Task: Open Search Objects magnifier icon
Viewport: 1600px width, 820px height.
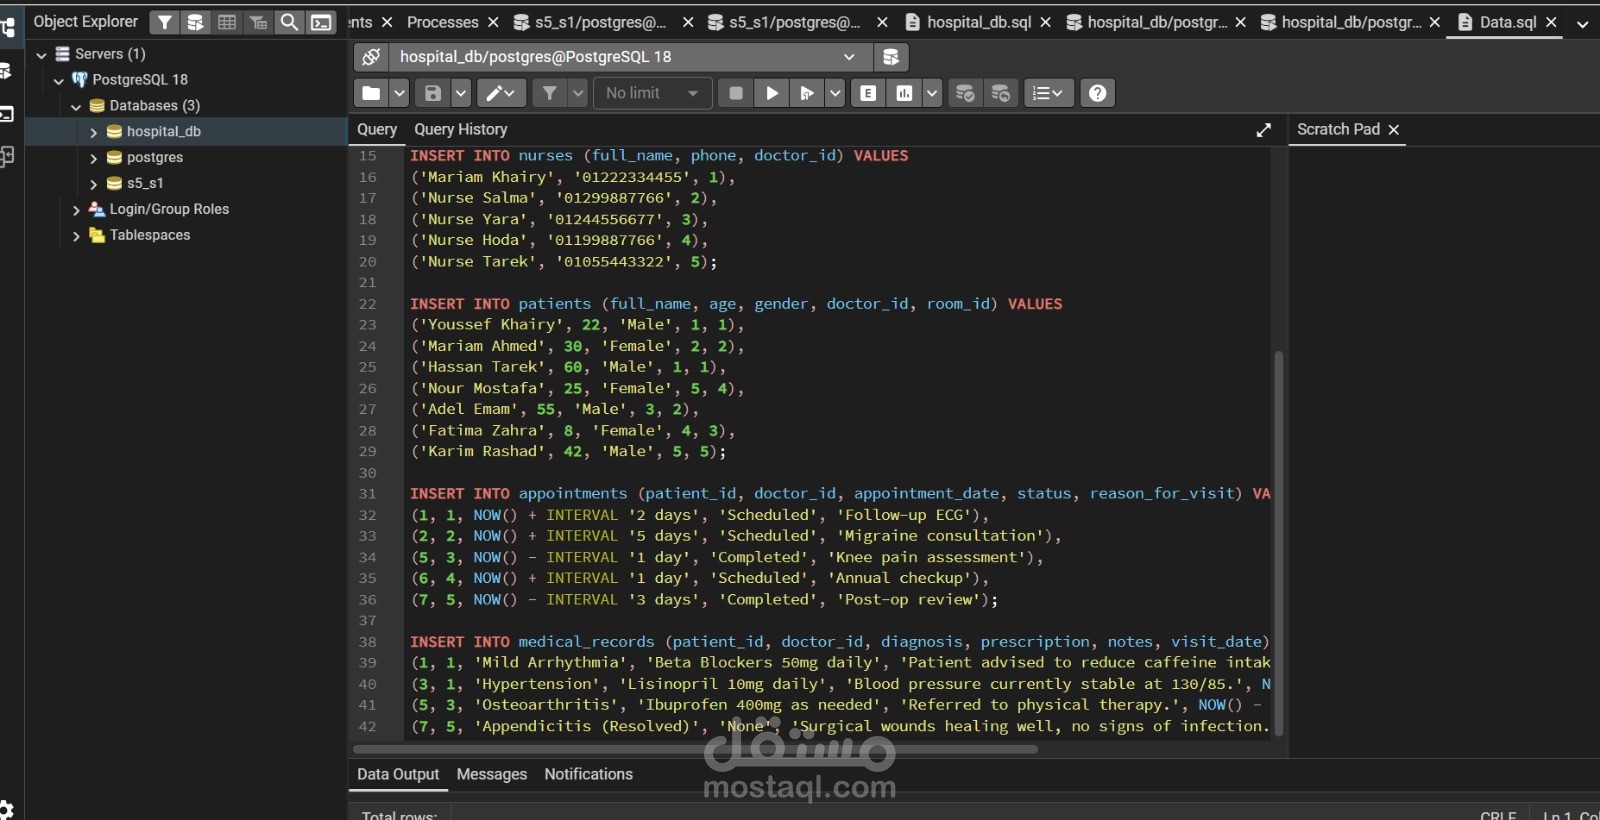Action: pos(289,22)
